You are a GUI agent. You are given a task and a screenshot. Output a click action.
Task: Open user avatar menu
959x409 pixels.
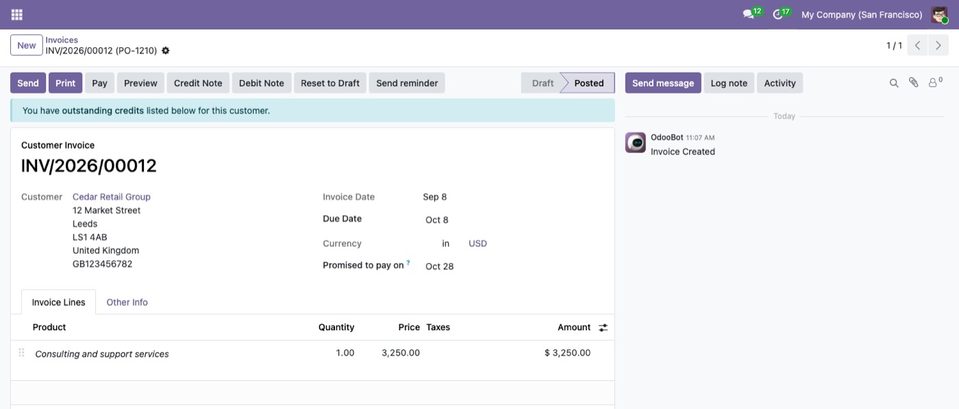tap(939, 14)
